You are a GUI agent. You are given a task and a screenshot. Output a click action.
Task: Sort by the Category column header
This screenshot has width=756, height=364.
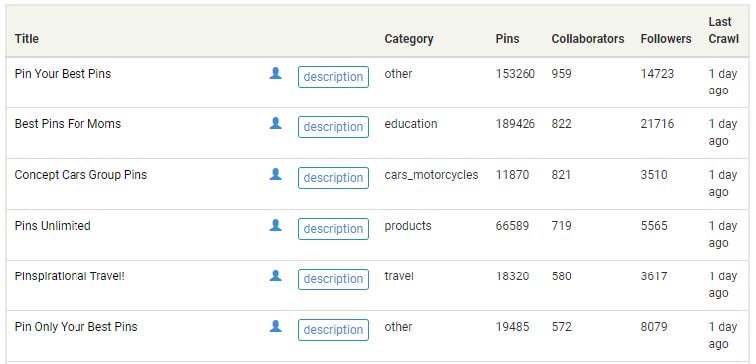[x=409, y=39]
